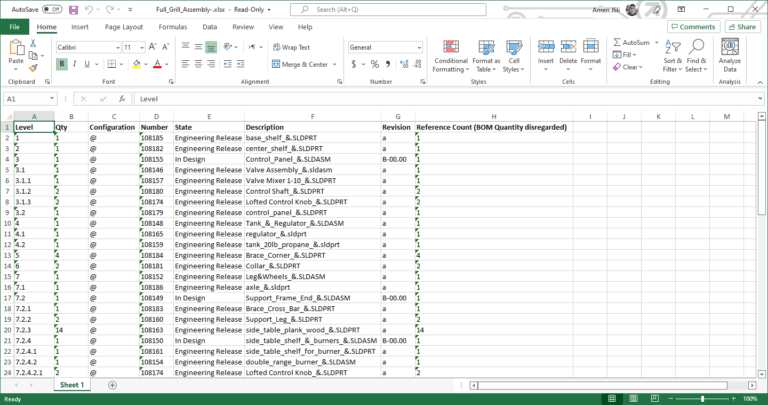This screenshot has width=768, height=405.
Task: Open Cell Styles gallery
Action: pyautogui.click(x=514, y=56)
